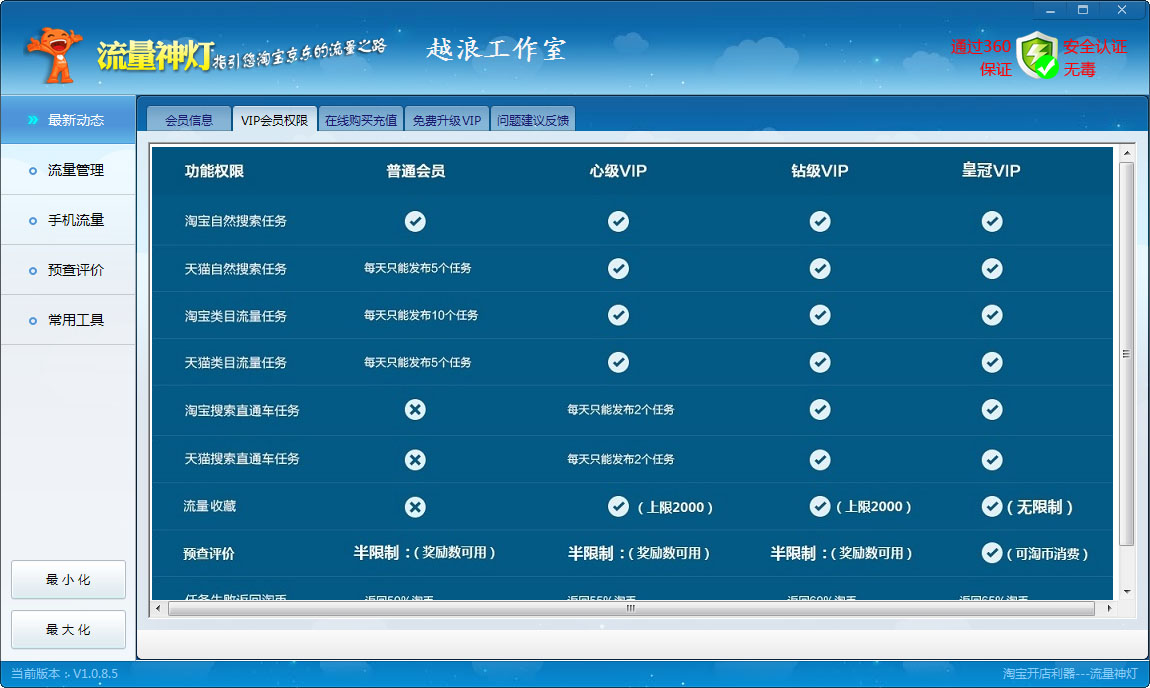Viewport: 1150px width, 688px height.
Task: Click the 流量神灯 app title
Action: [155, 56]
